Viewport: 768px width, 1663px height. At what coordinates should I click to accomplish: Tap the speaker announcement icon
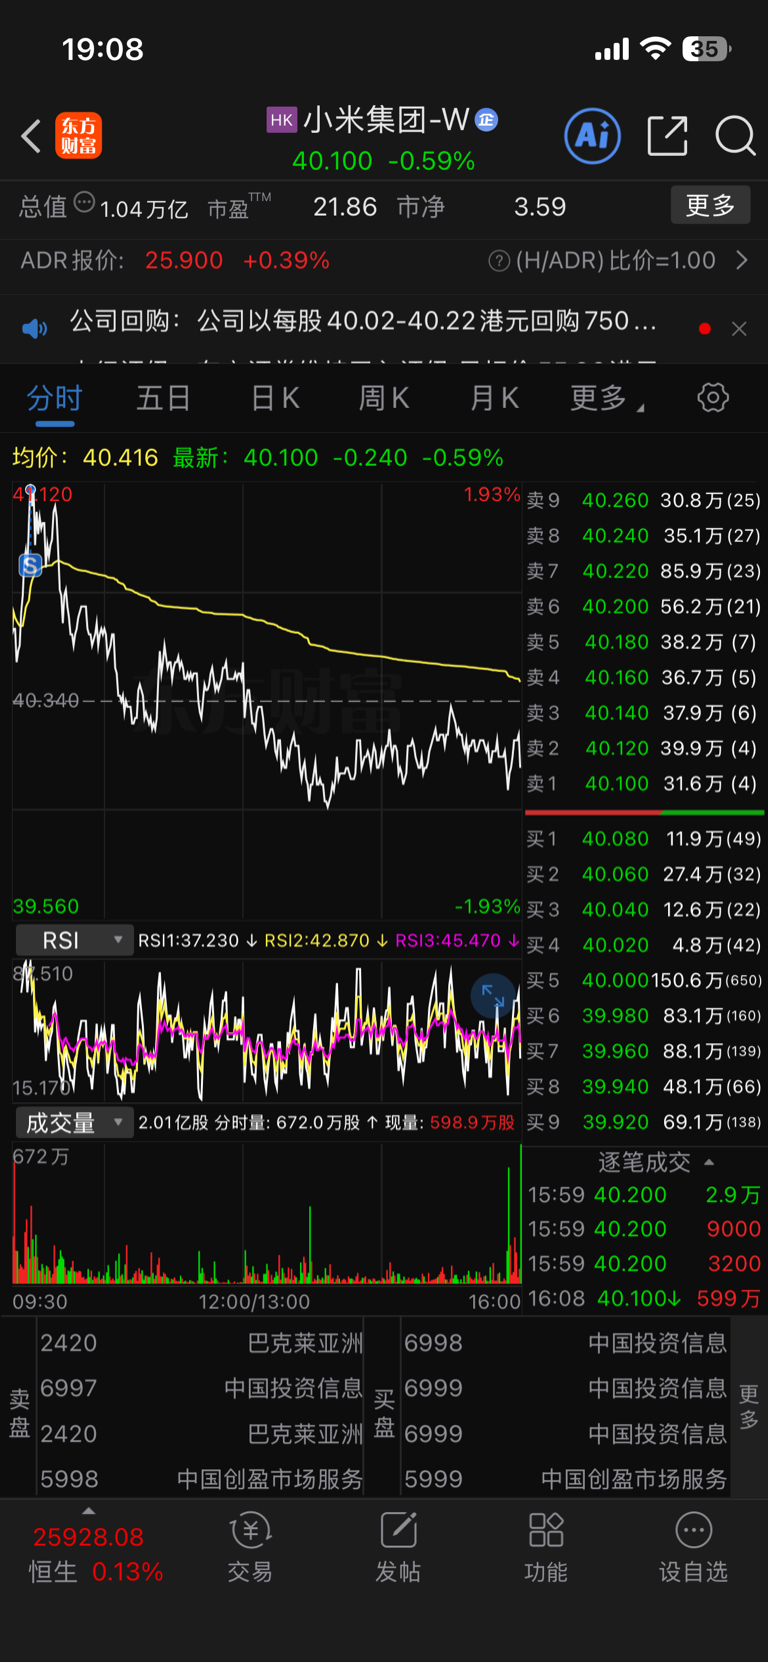click(35, 328)
